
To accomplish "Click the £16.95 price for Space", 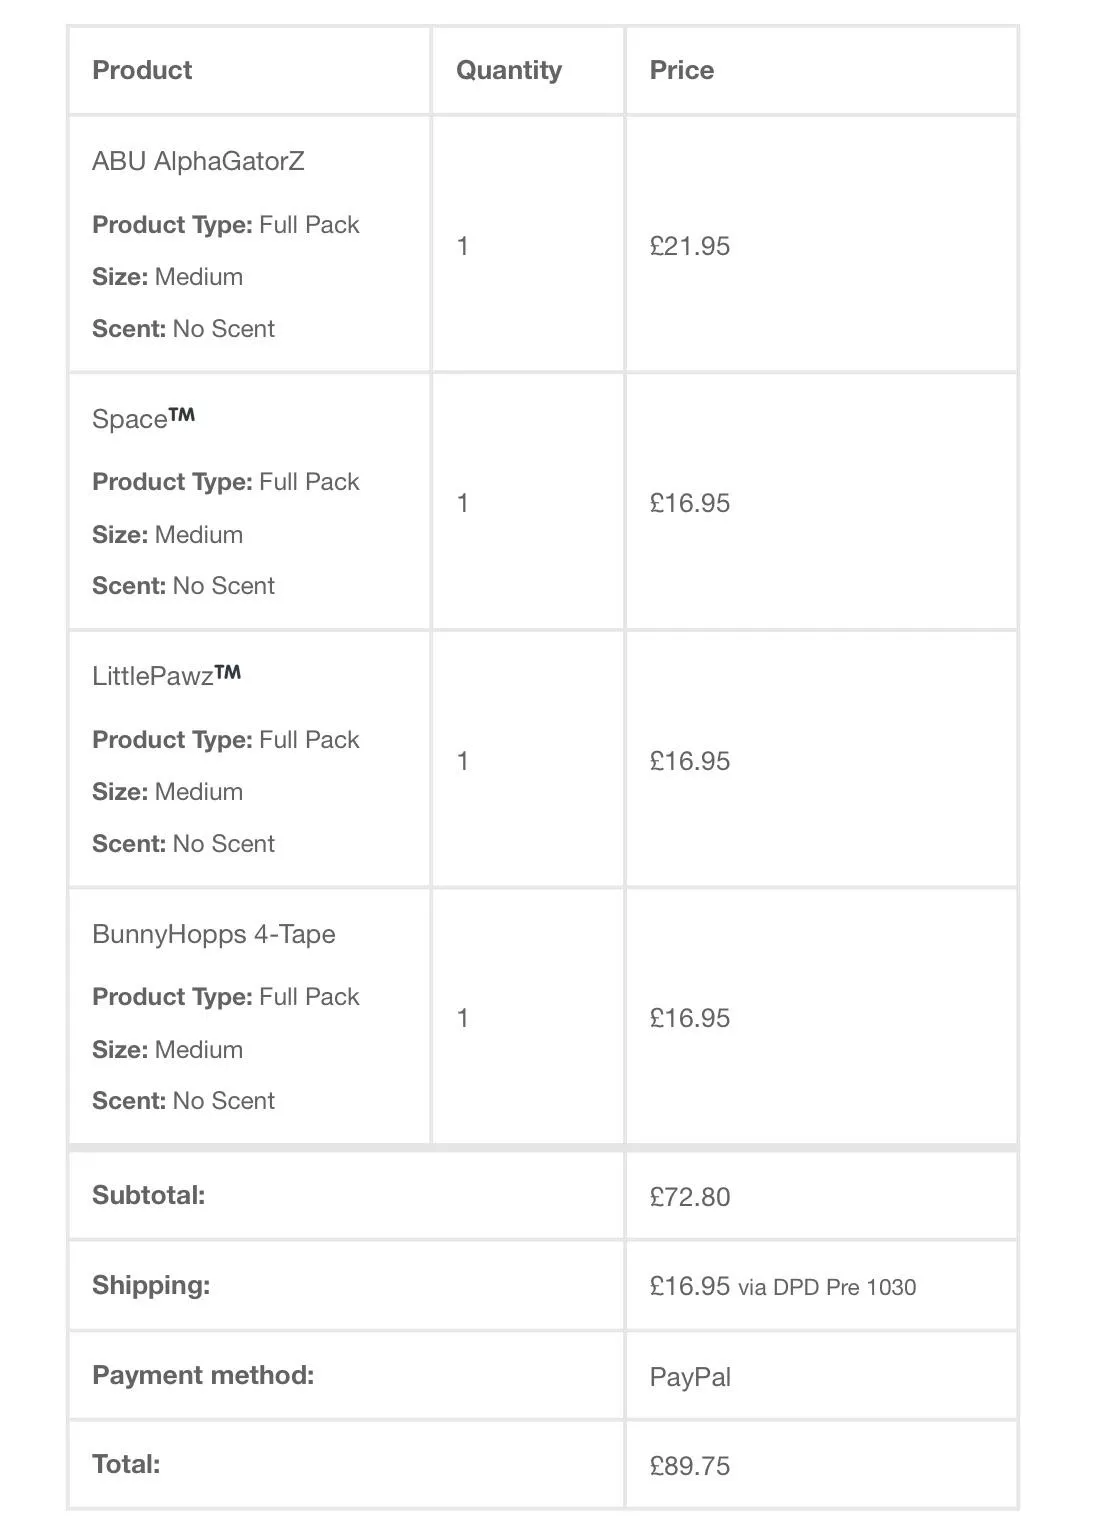I will click(689, 503).
